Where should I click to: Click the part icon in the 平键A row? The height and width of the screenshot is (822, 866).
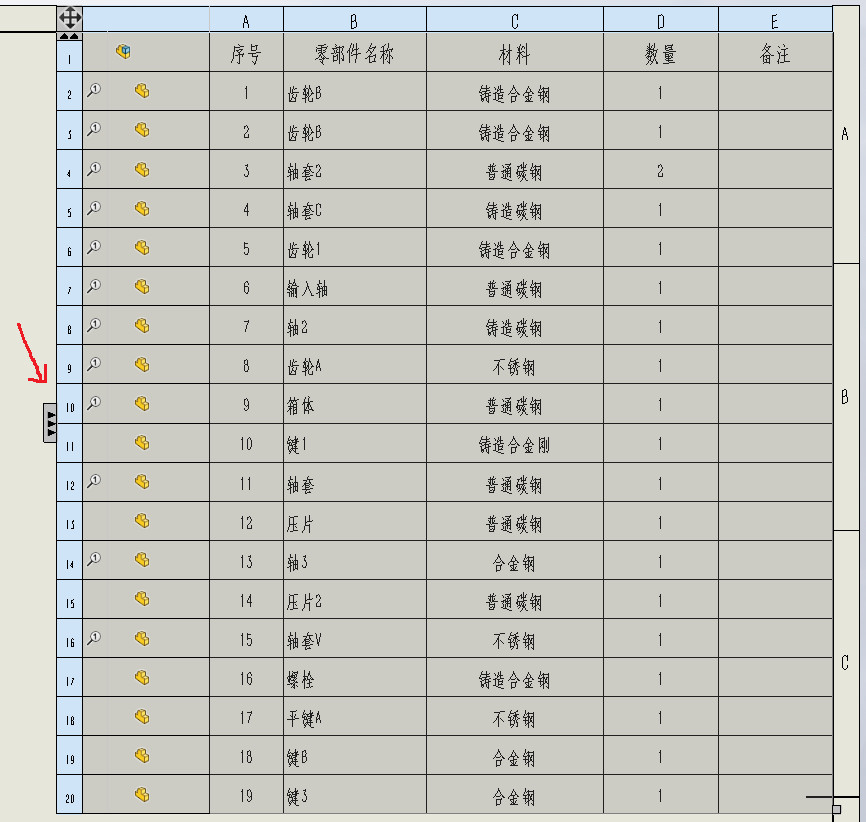tap(142, 716)
